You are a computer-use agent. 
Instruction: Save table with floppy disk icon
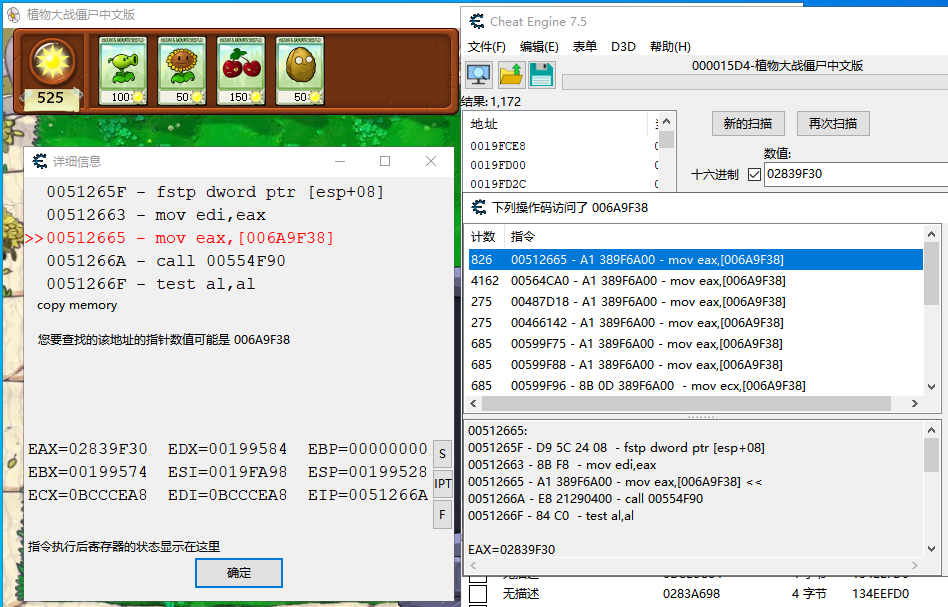click(x=542, y=75)
